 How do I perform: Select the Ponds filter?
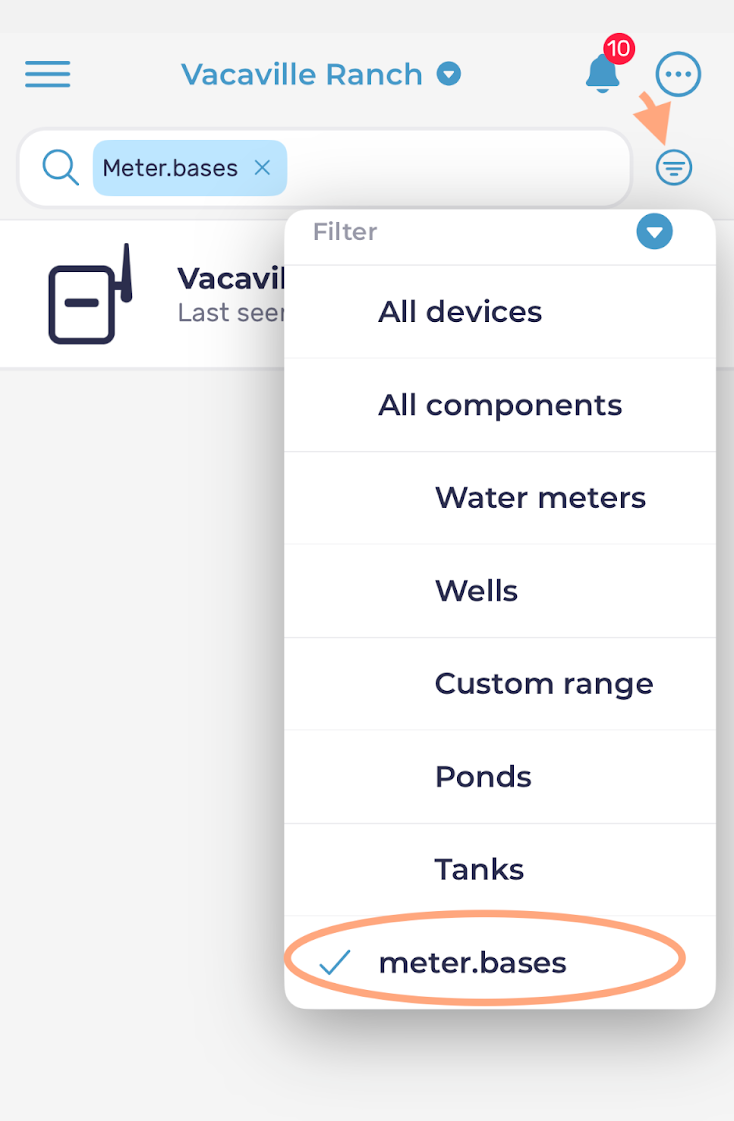[500, 776]
